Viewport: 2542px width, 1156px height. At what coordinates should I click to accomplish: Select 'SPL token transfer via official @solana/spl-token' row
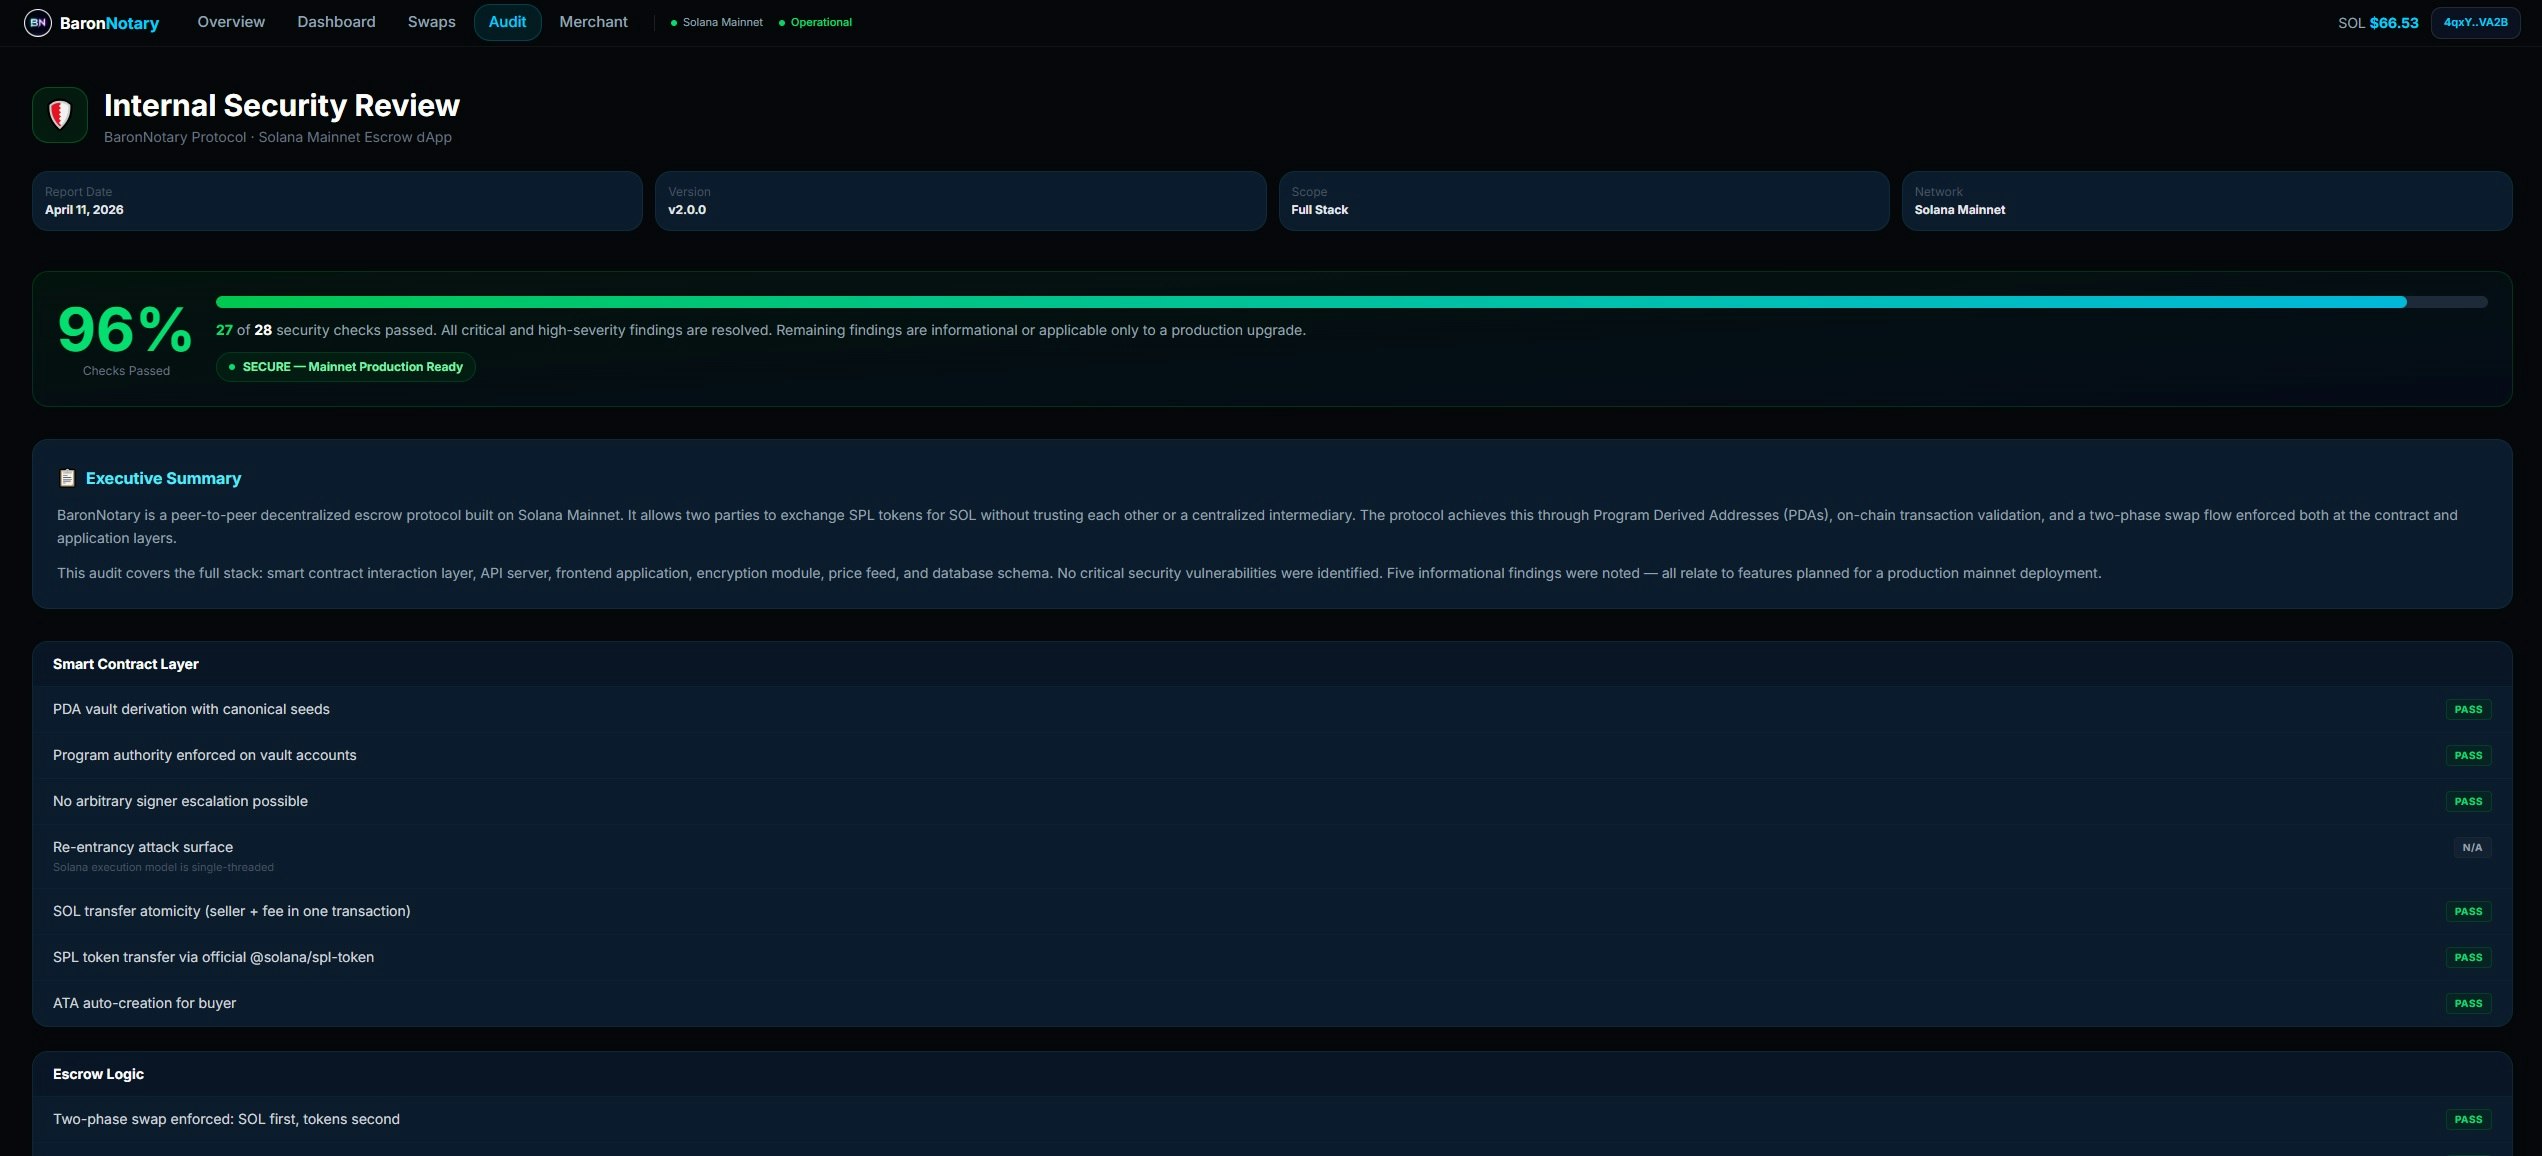pos(1272,957)
